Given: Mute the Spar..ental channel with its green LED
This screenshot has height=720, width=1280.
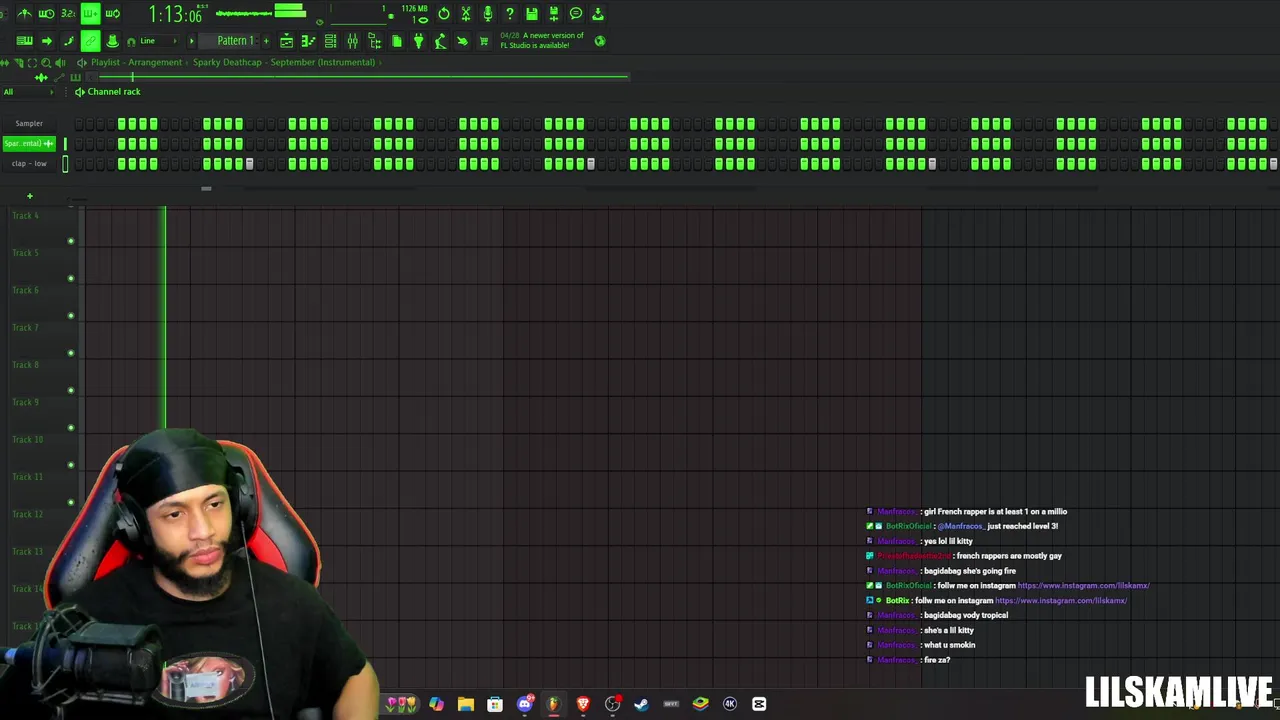Looking at the screenshot, I should point(65,144).
